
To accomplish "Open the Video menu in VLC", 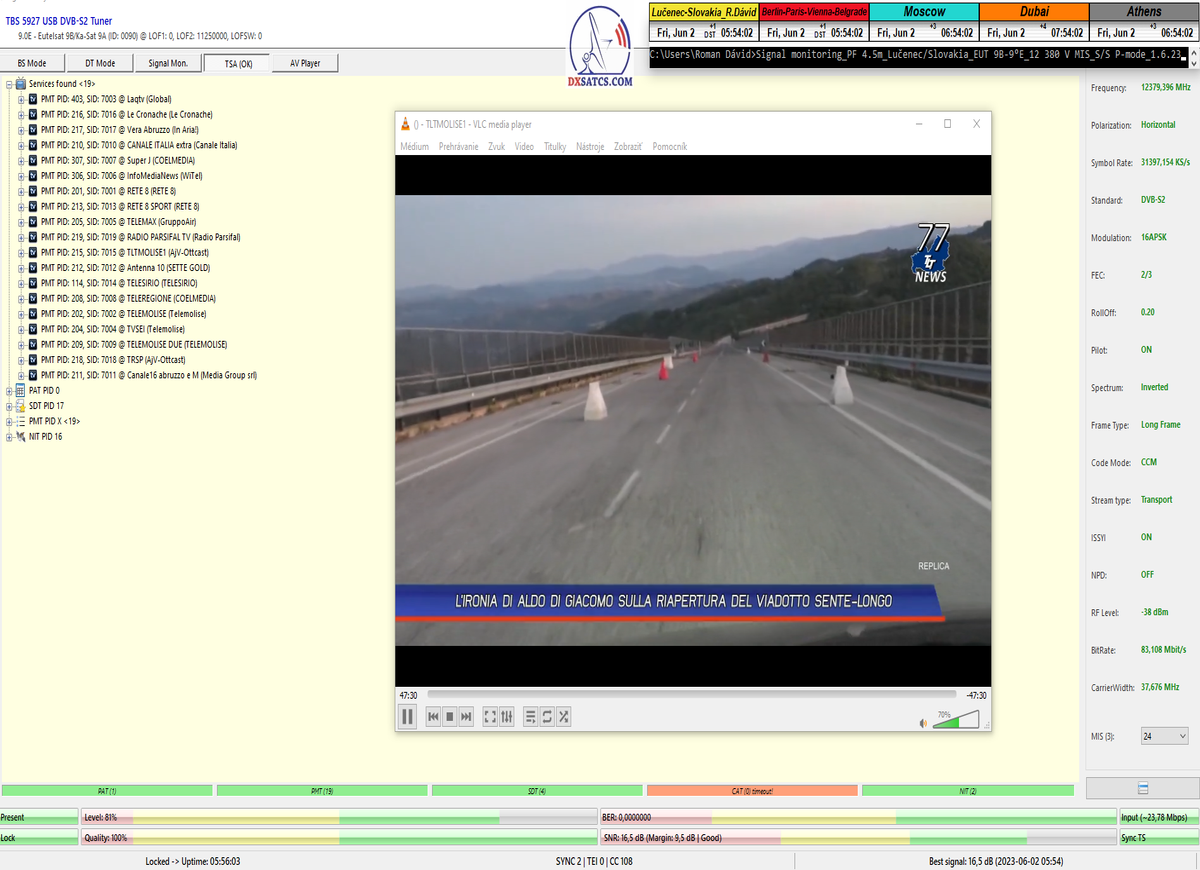I will click(524, 147).
